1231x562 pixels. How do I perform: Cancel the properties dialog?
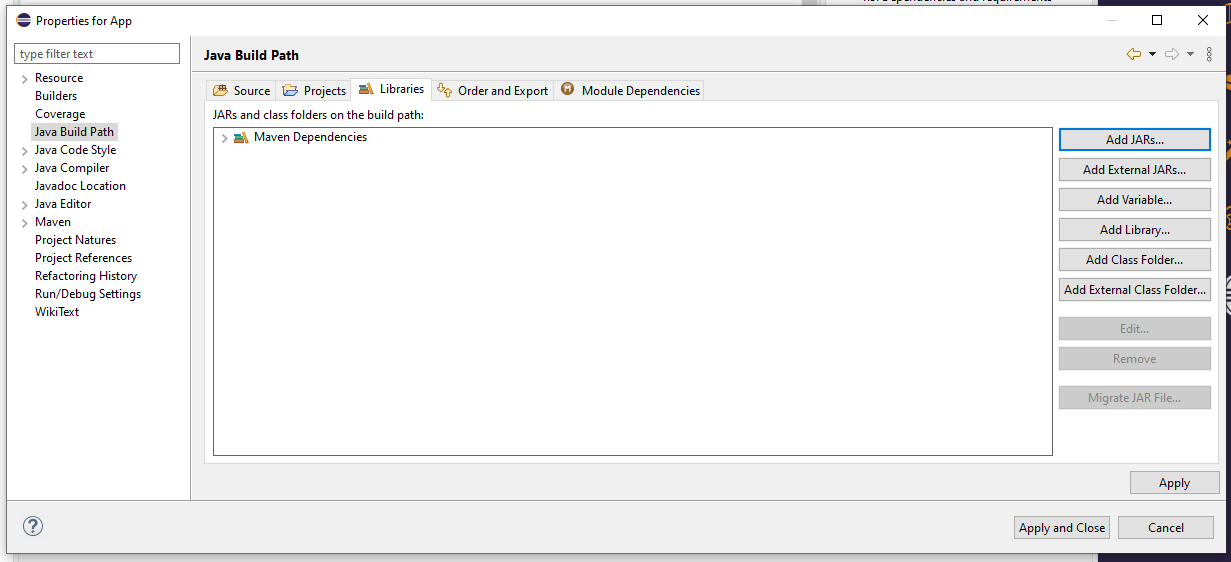click(x=1166, y=528)
